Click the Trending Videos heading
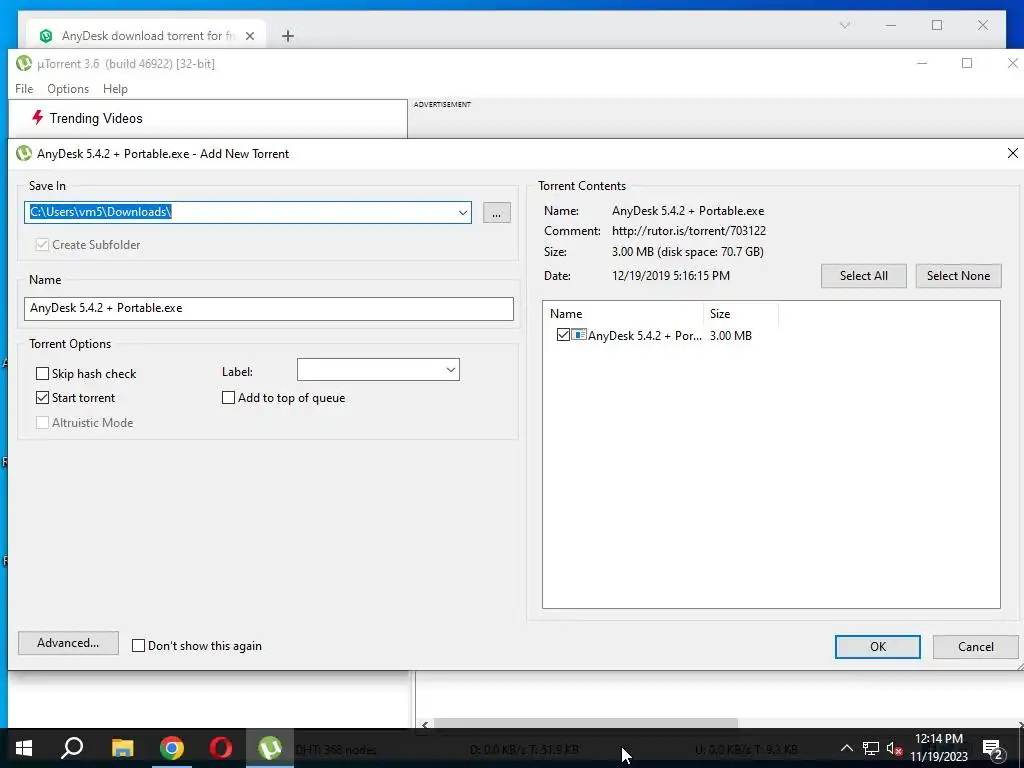Viewport: 1024px width, 768px height. [96, 118]
